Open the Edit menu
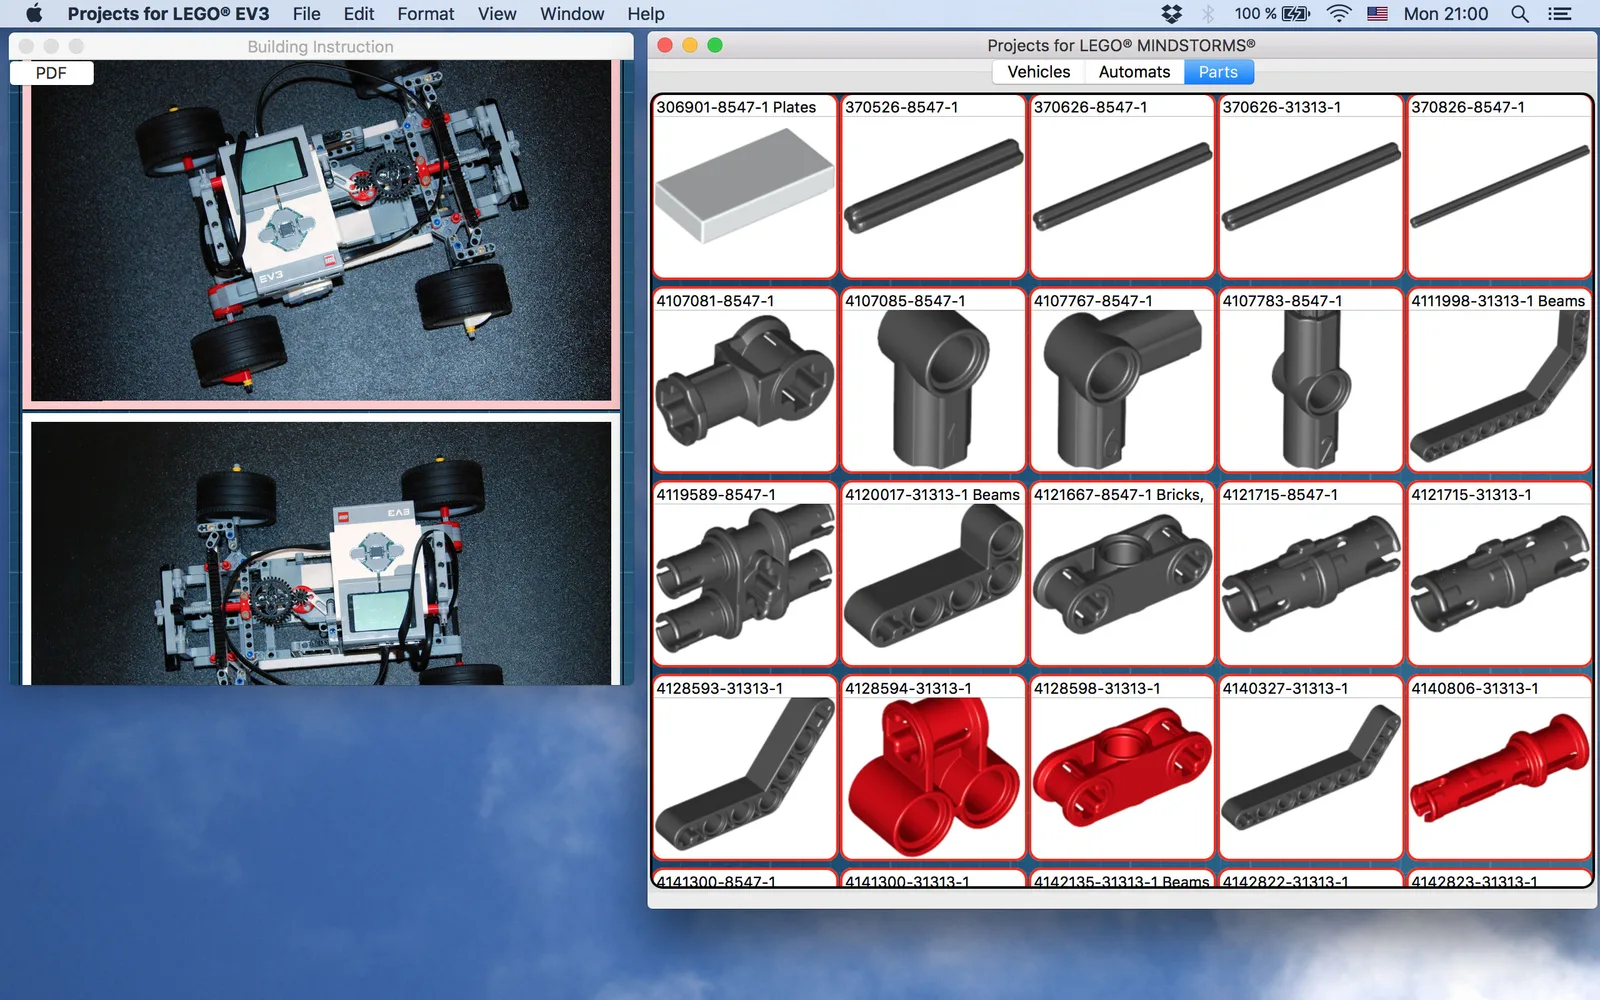 coord(359,14)
